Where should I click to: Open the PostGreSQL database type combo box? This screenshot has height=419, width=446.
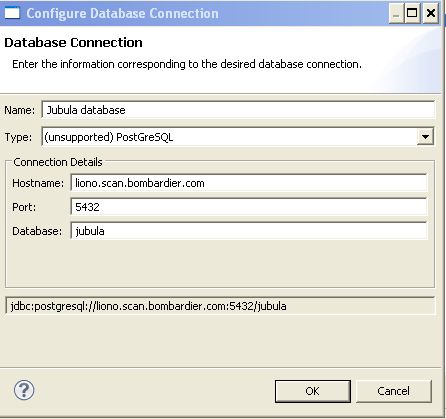point(238,137)
